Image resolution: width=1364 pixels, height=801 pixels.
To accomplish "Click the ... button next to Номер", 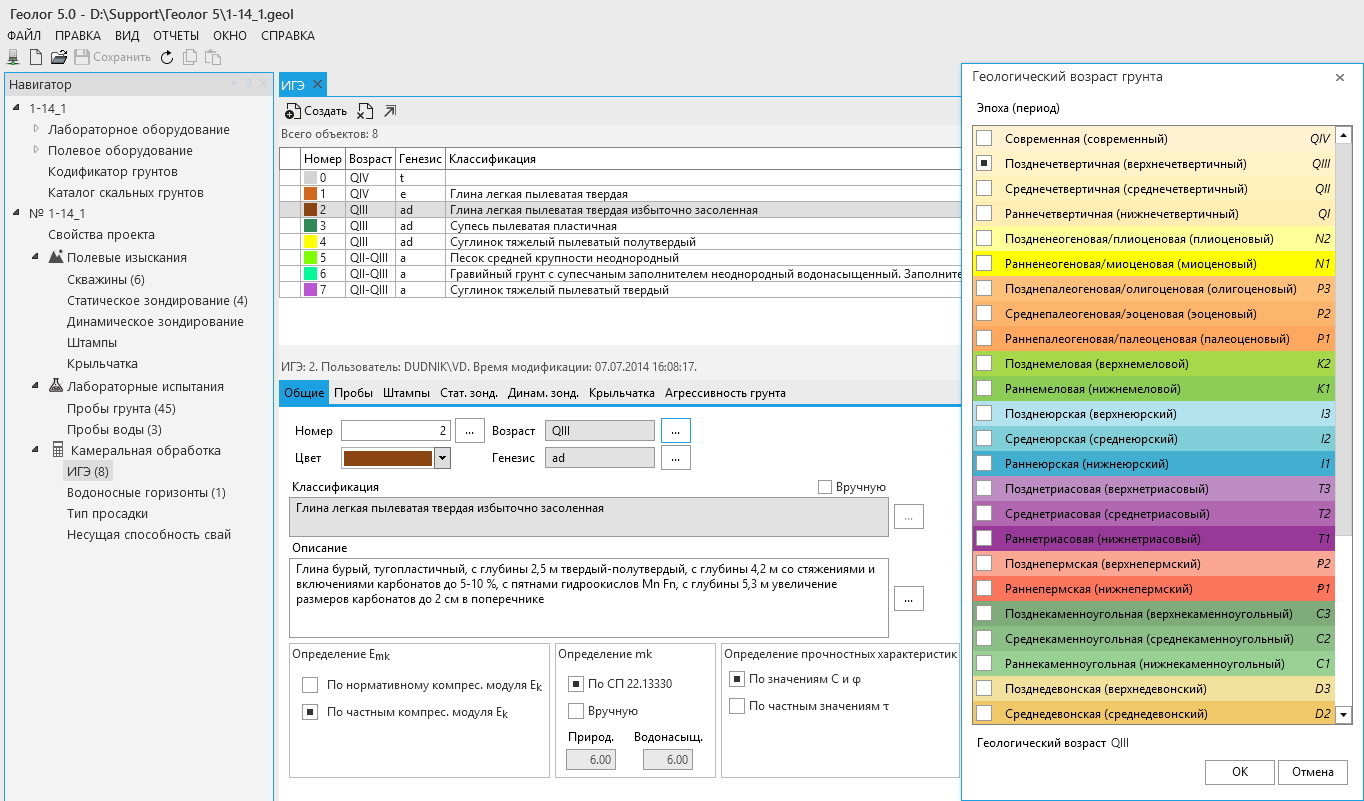I will [x=470, y=431].
